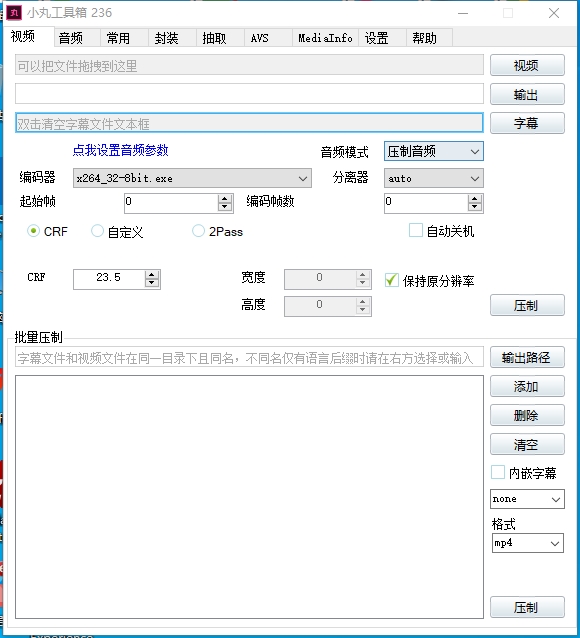This screenshot has height=638, width=580.
Task: Increase the CRF value with up arrow
Action: tap(152, 275)
